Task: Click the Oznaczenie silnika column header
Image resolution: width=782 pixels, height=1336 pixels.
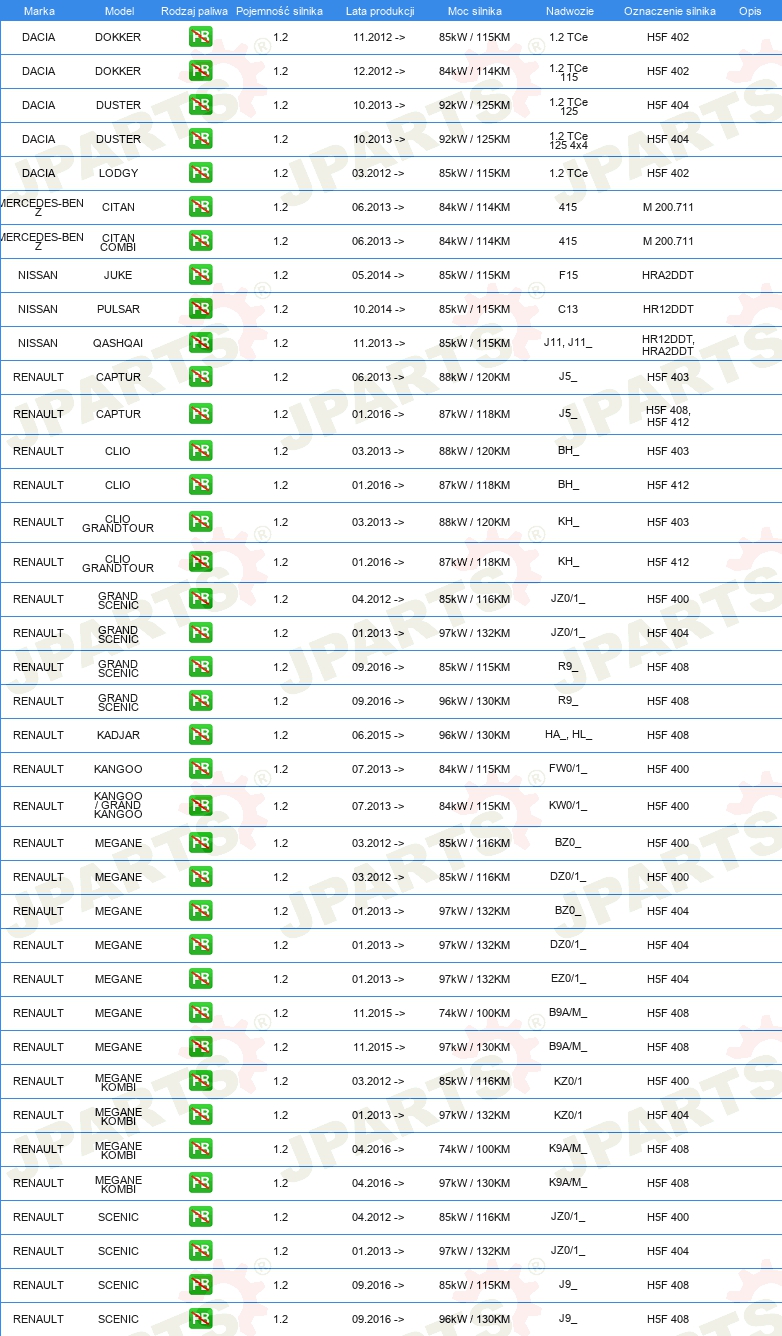Action: coord(669,11)
